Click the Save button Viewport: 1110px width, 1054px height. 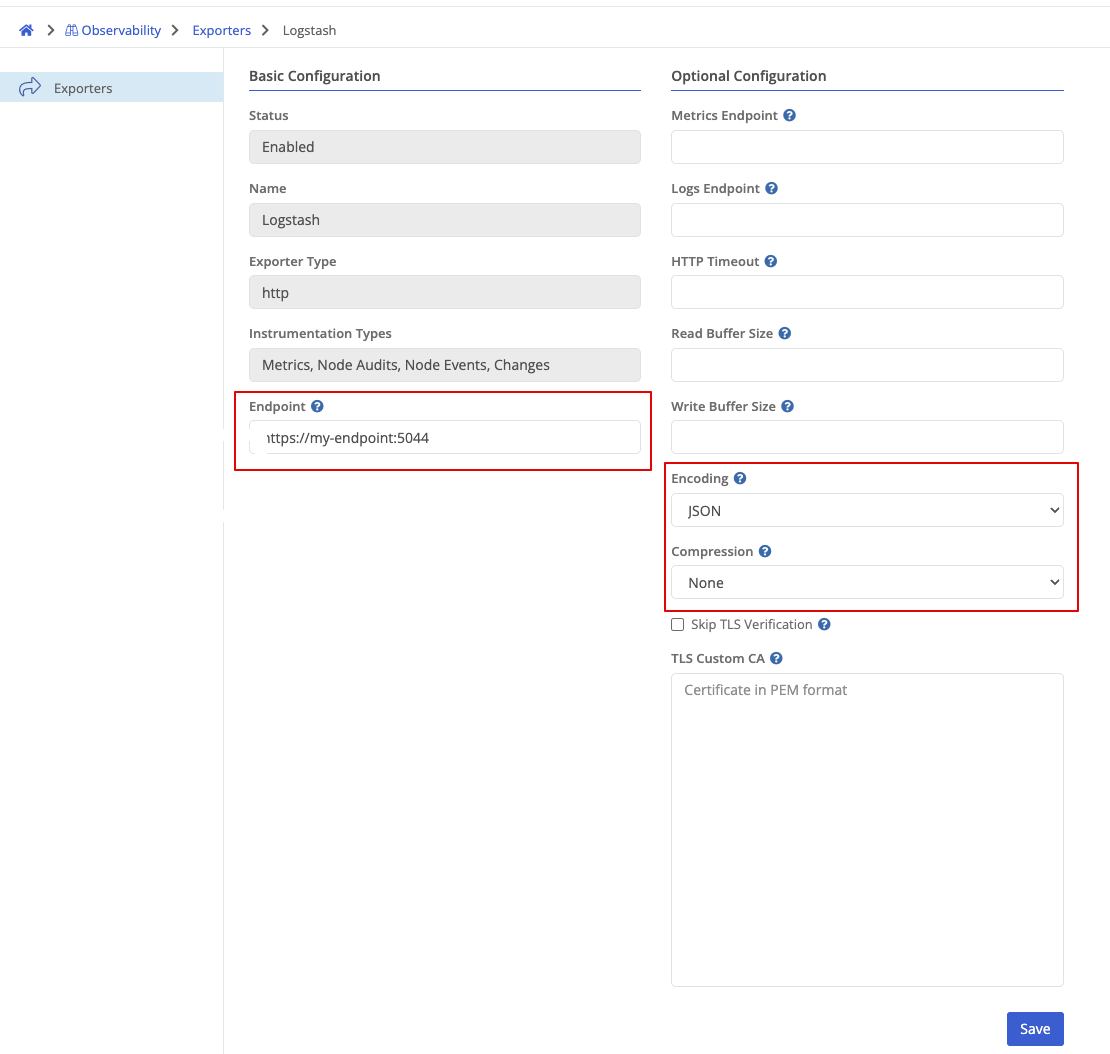tap(1035, 1029)
